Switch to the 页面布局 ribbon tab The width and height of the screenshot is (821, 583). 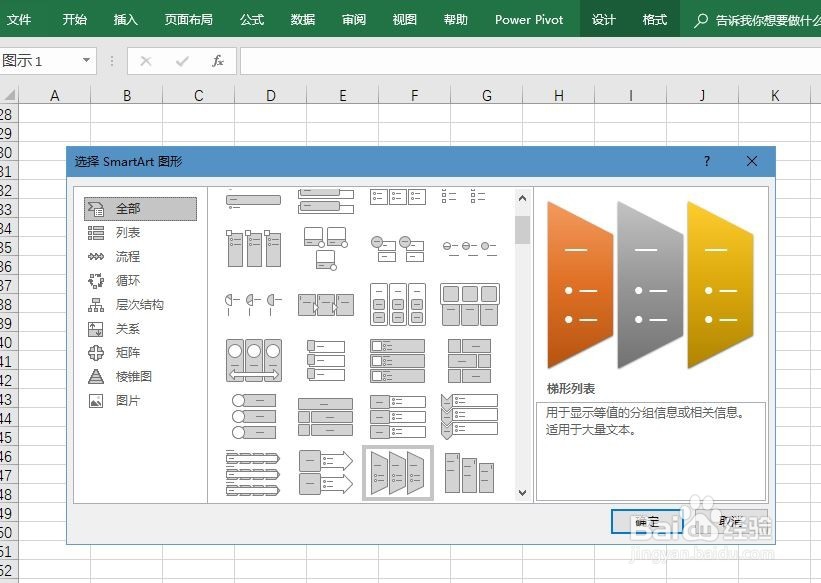tap(188, 19)
